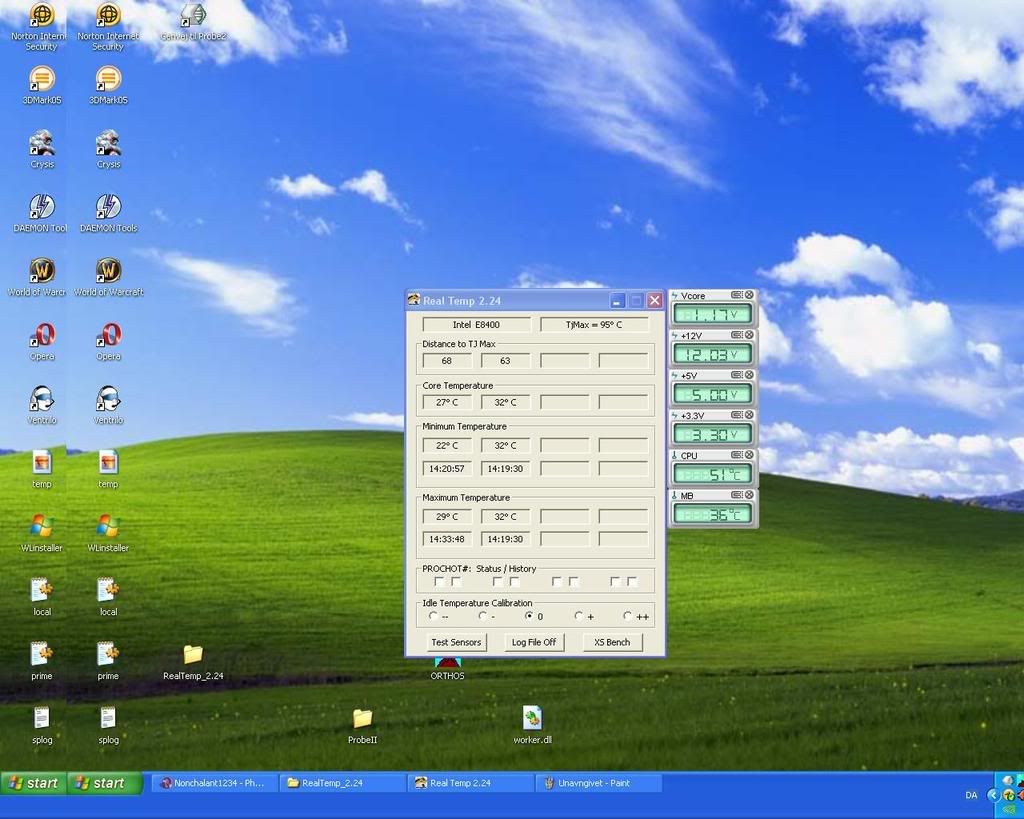Tick the first PROCHOT status checkbox
Image resolution: width=1024 pixels, height=819 pixels.
pyautogui.click(x=440, y=581)
